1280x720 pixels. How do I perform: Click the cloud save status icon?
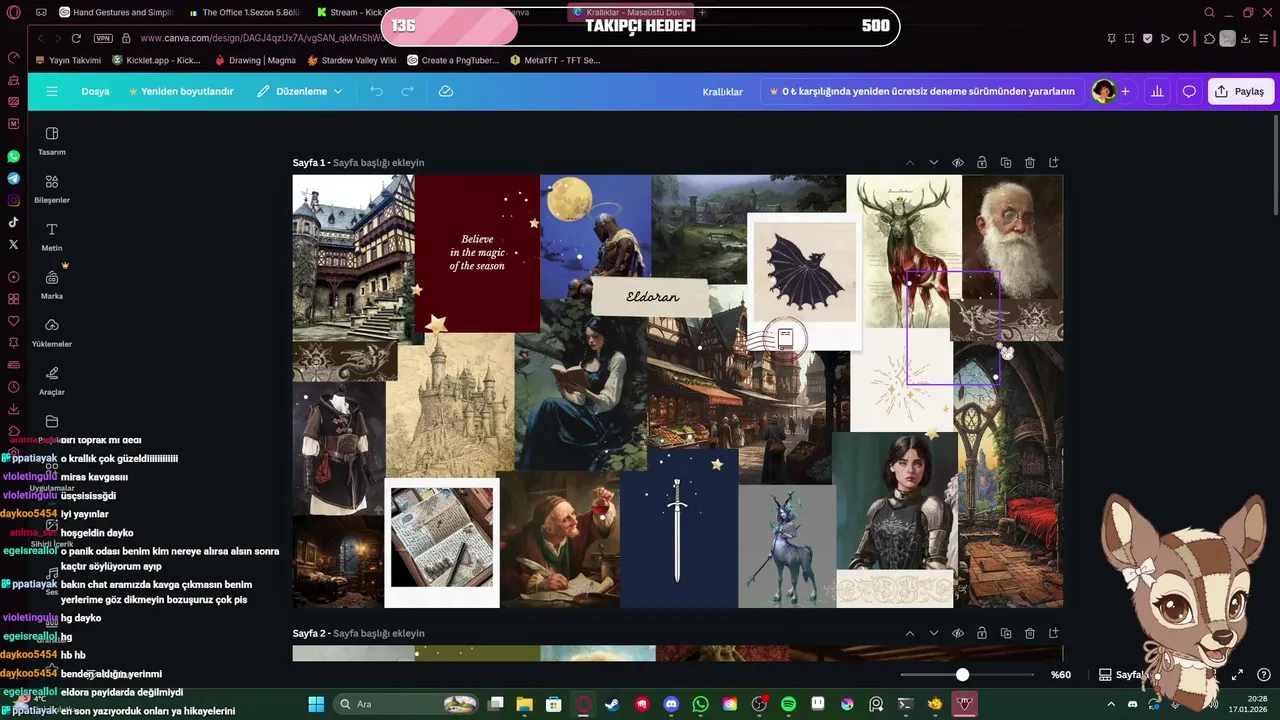[446, 91]
